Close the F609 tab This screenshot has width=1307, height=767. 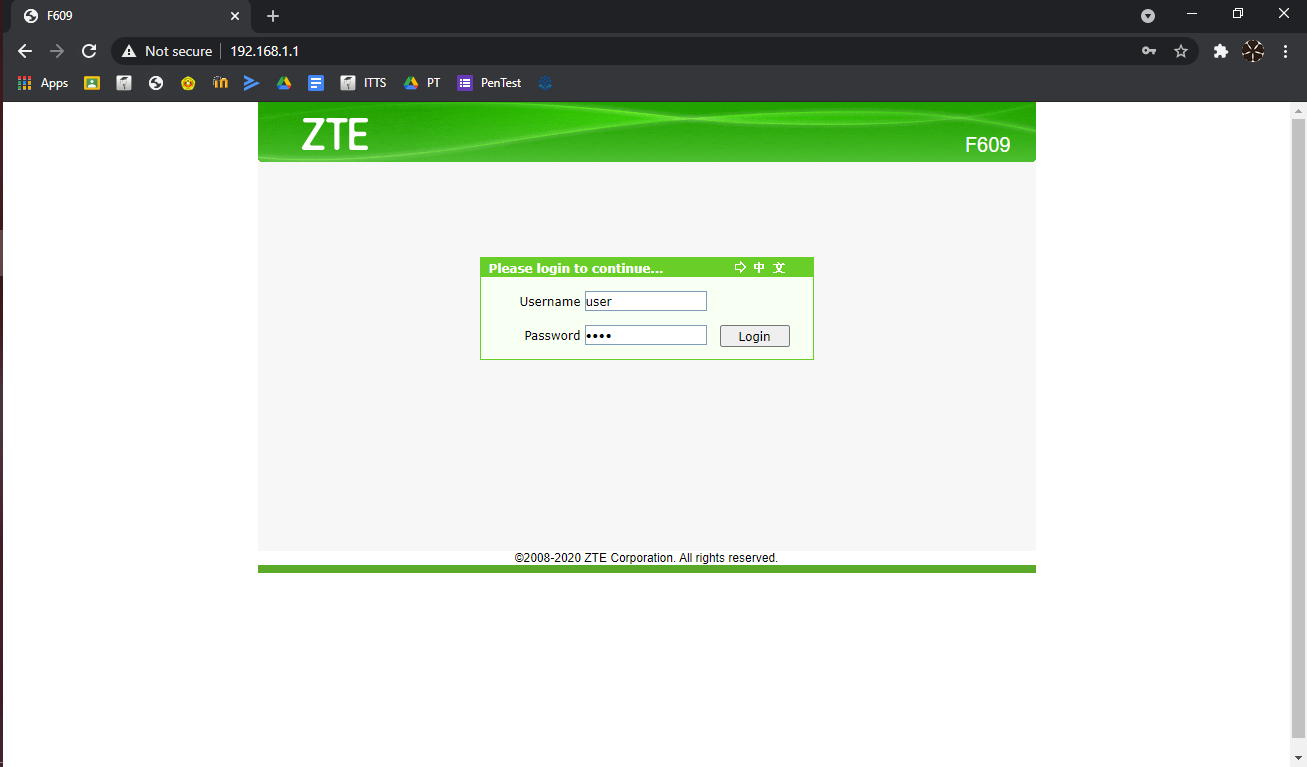tap(235, 16)
